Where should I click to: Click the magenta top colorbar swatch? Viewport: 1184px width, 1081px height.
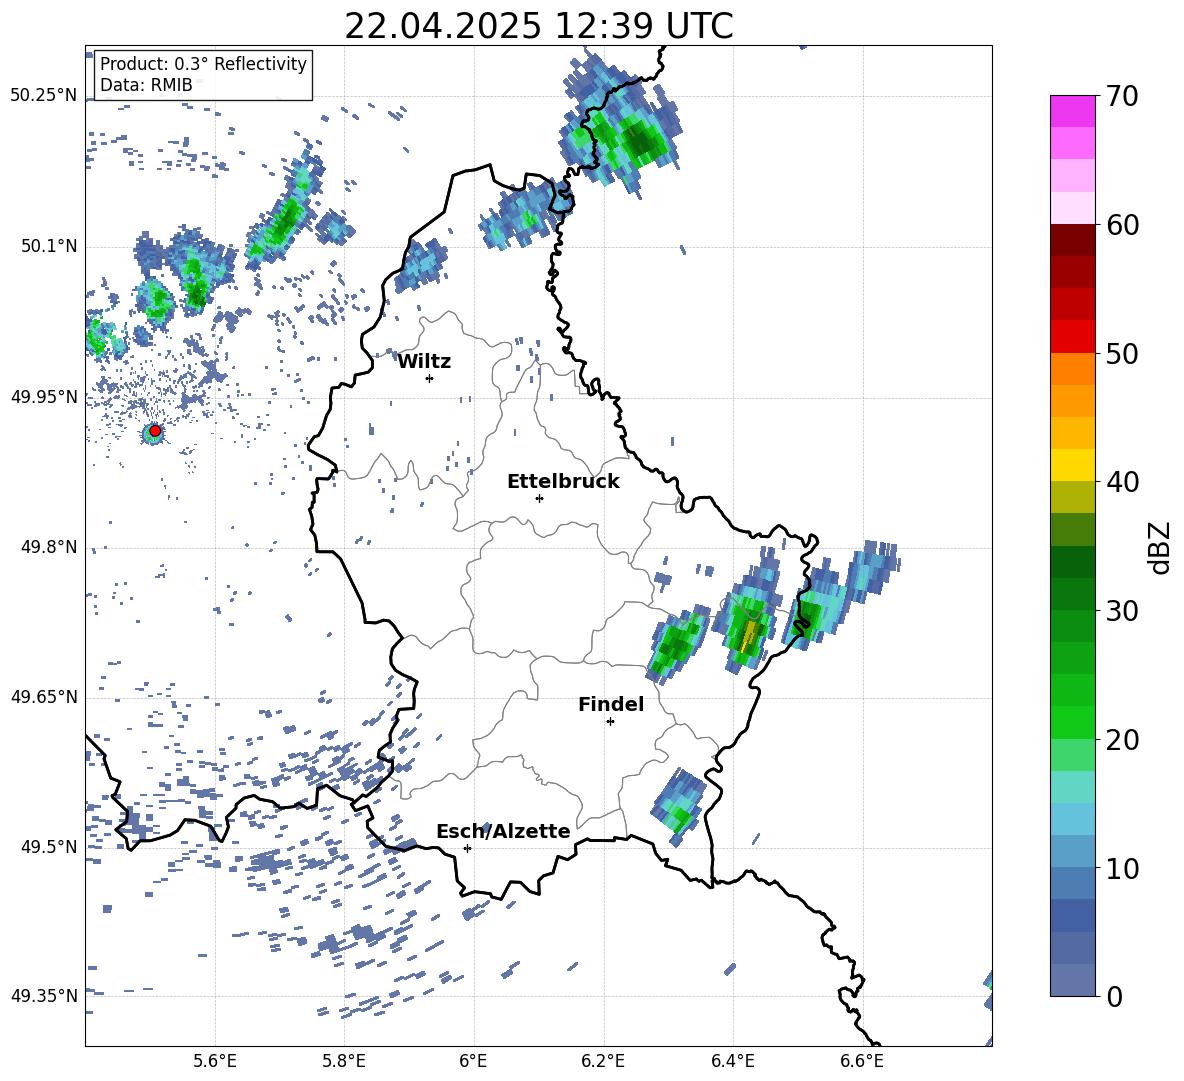click(1072, 112)
